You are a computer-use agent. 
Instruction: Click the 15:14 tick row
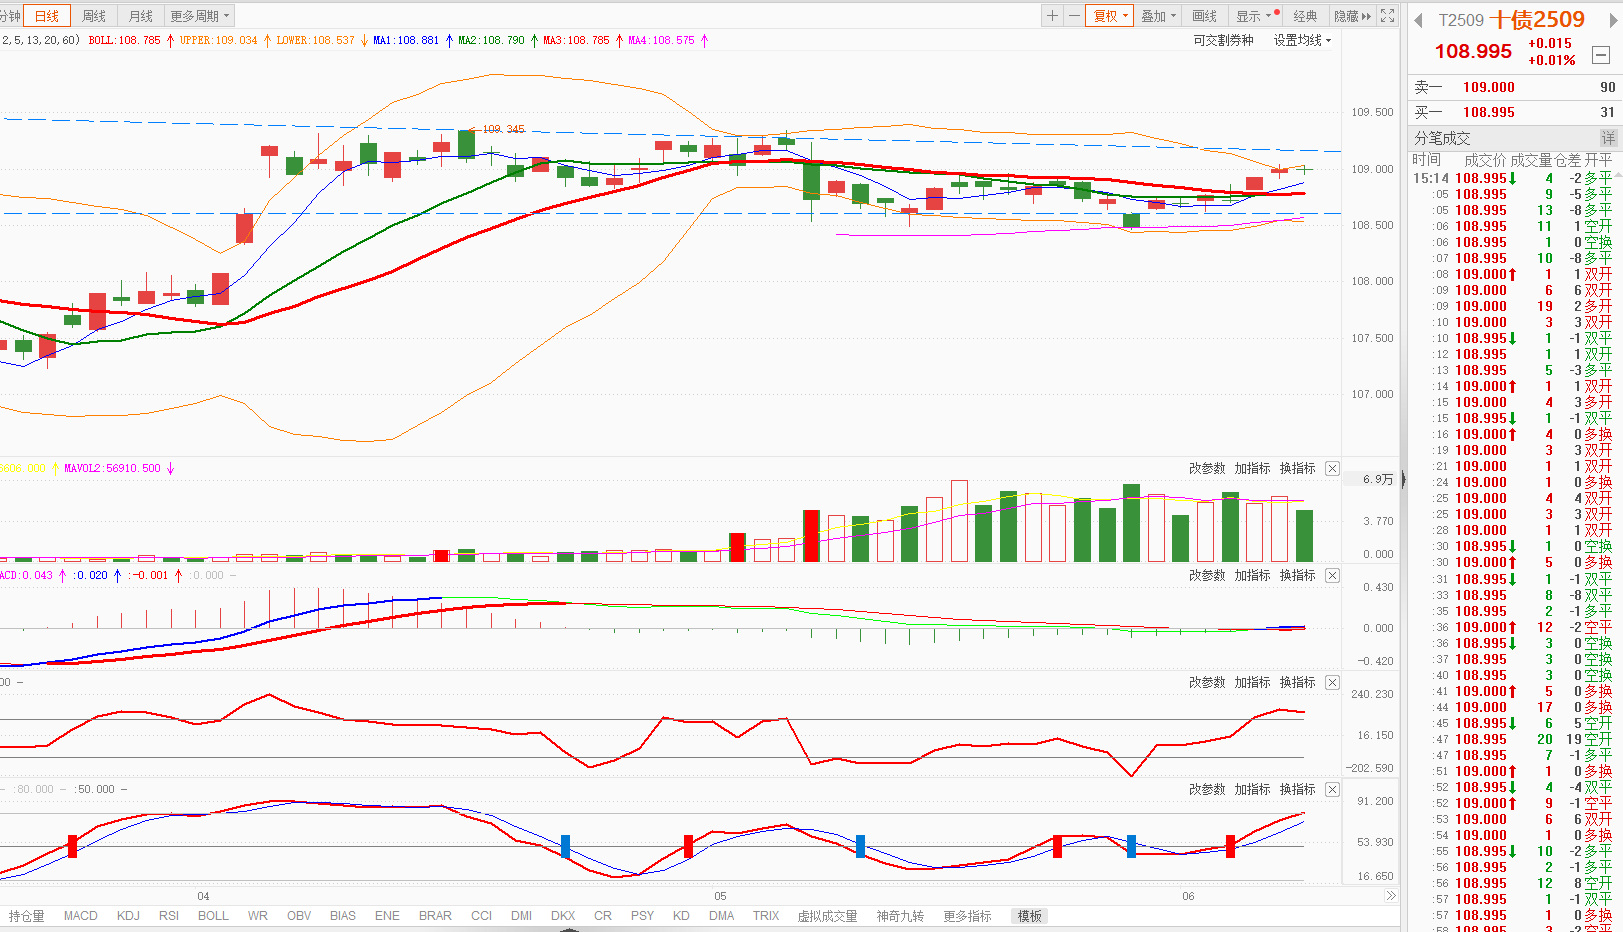tap(1513, 178)
